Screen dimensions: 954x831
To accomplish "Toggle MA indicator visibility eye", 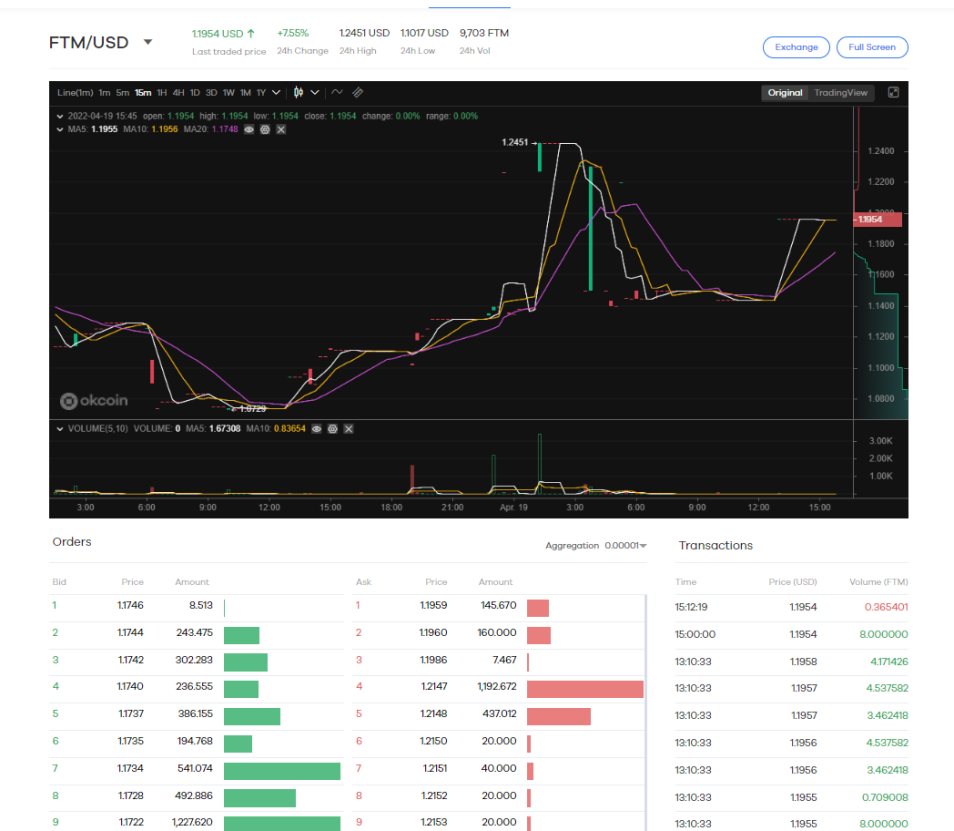I will (x=249, y=130).
